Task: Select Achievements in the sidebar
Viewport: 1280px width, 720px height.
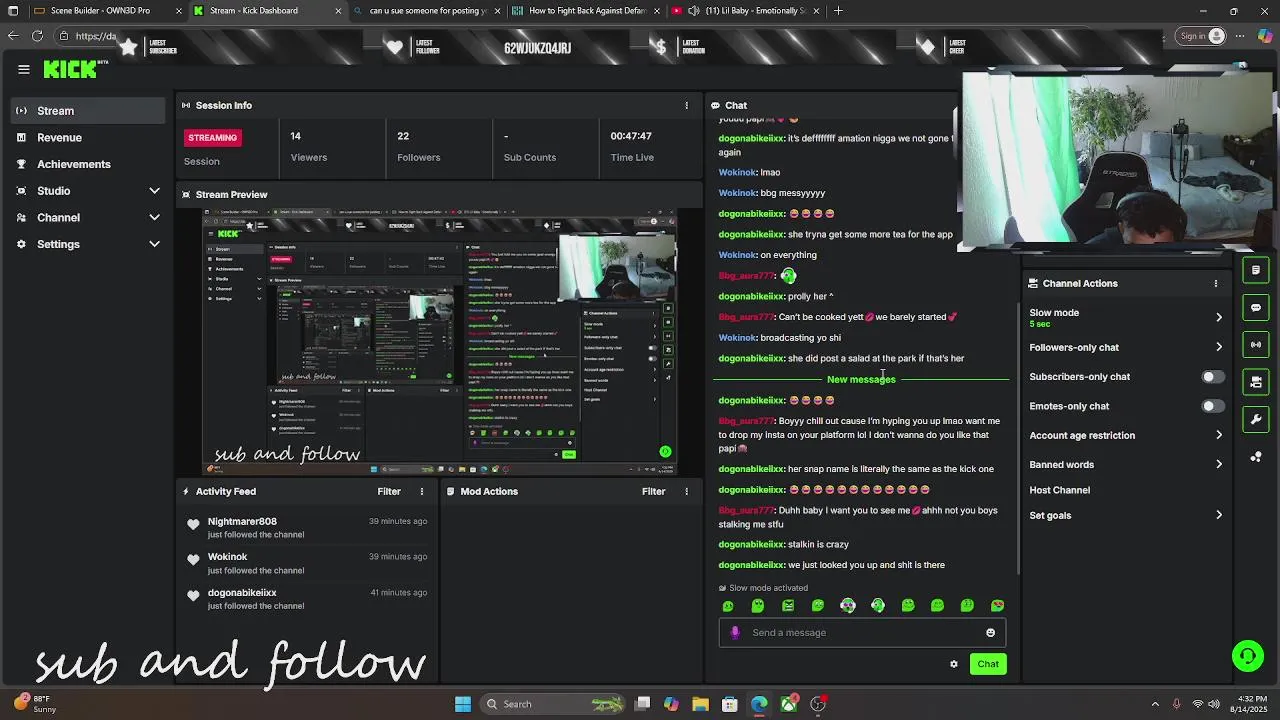Action: pyautogui.click(x=88, y=164)
